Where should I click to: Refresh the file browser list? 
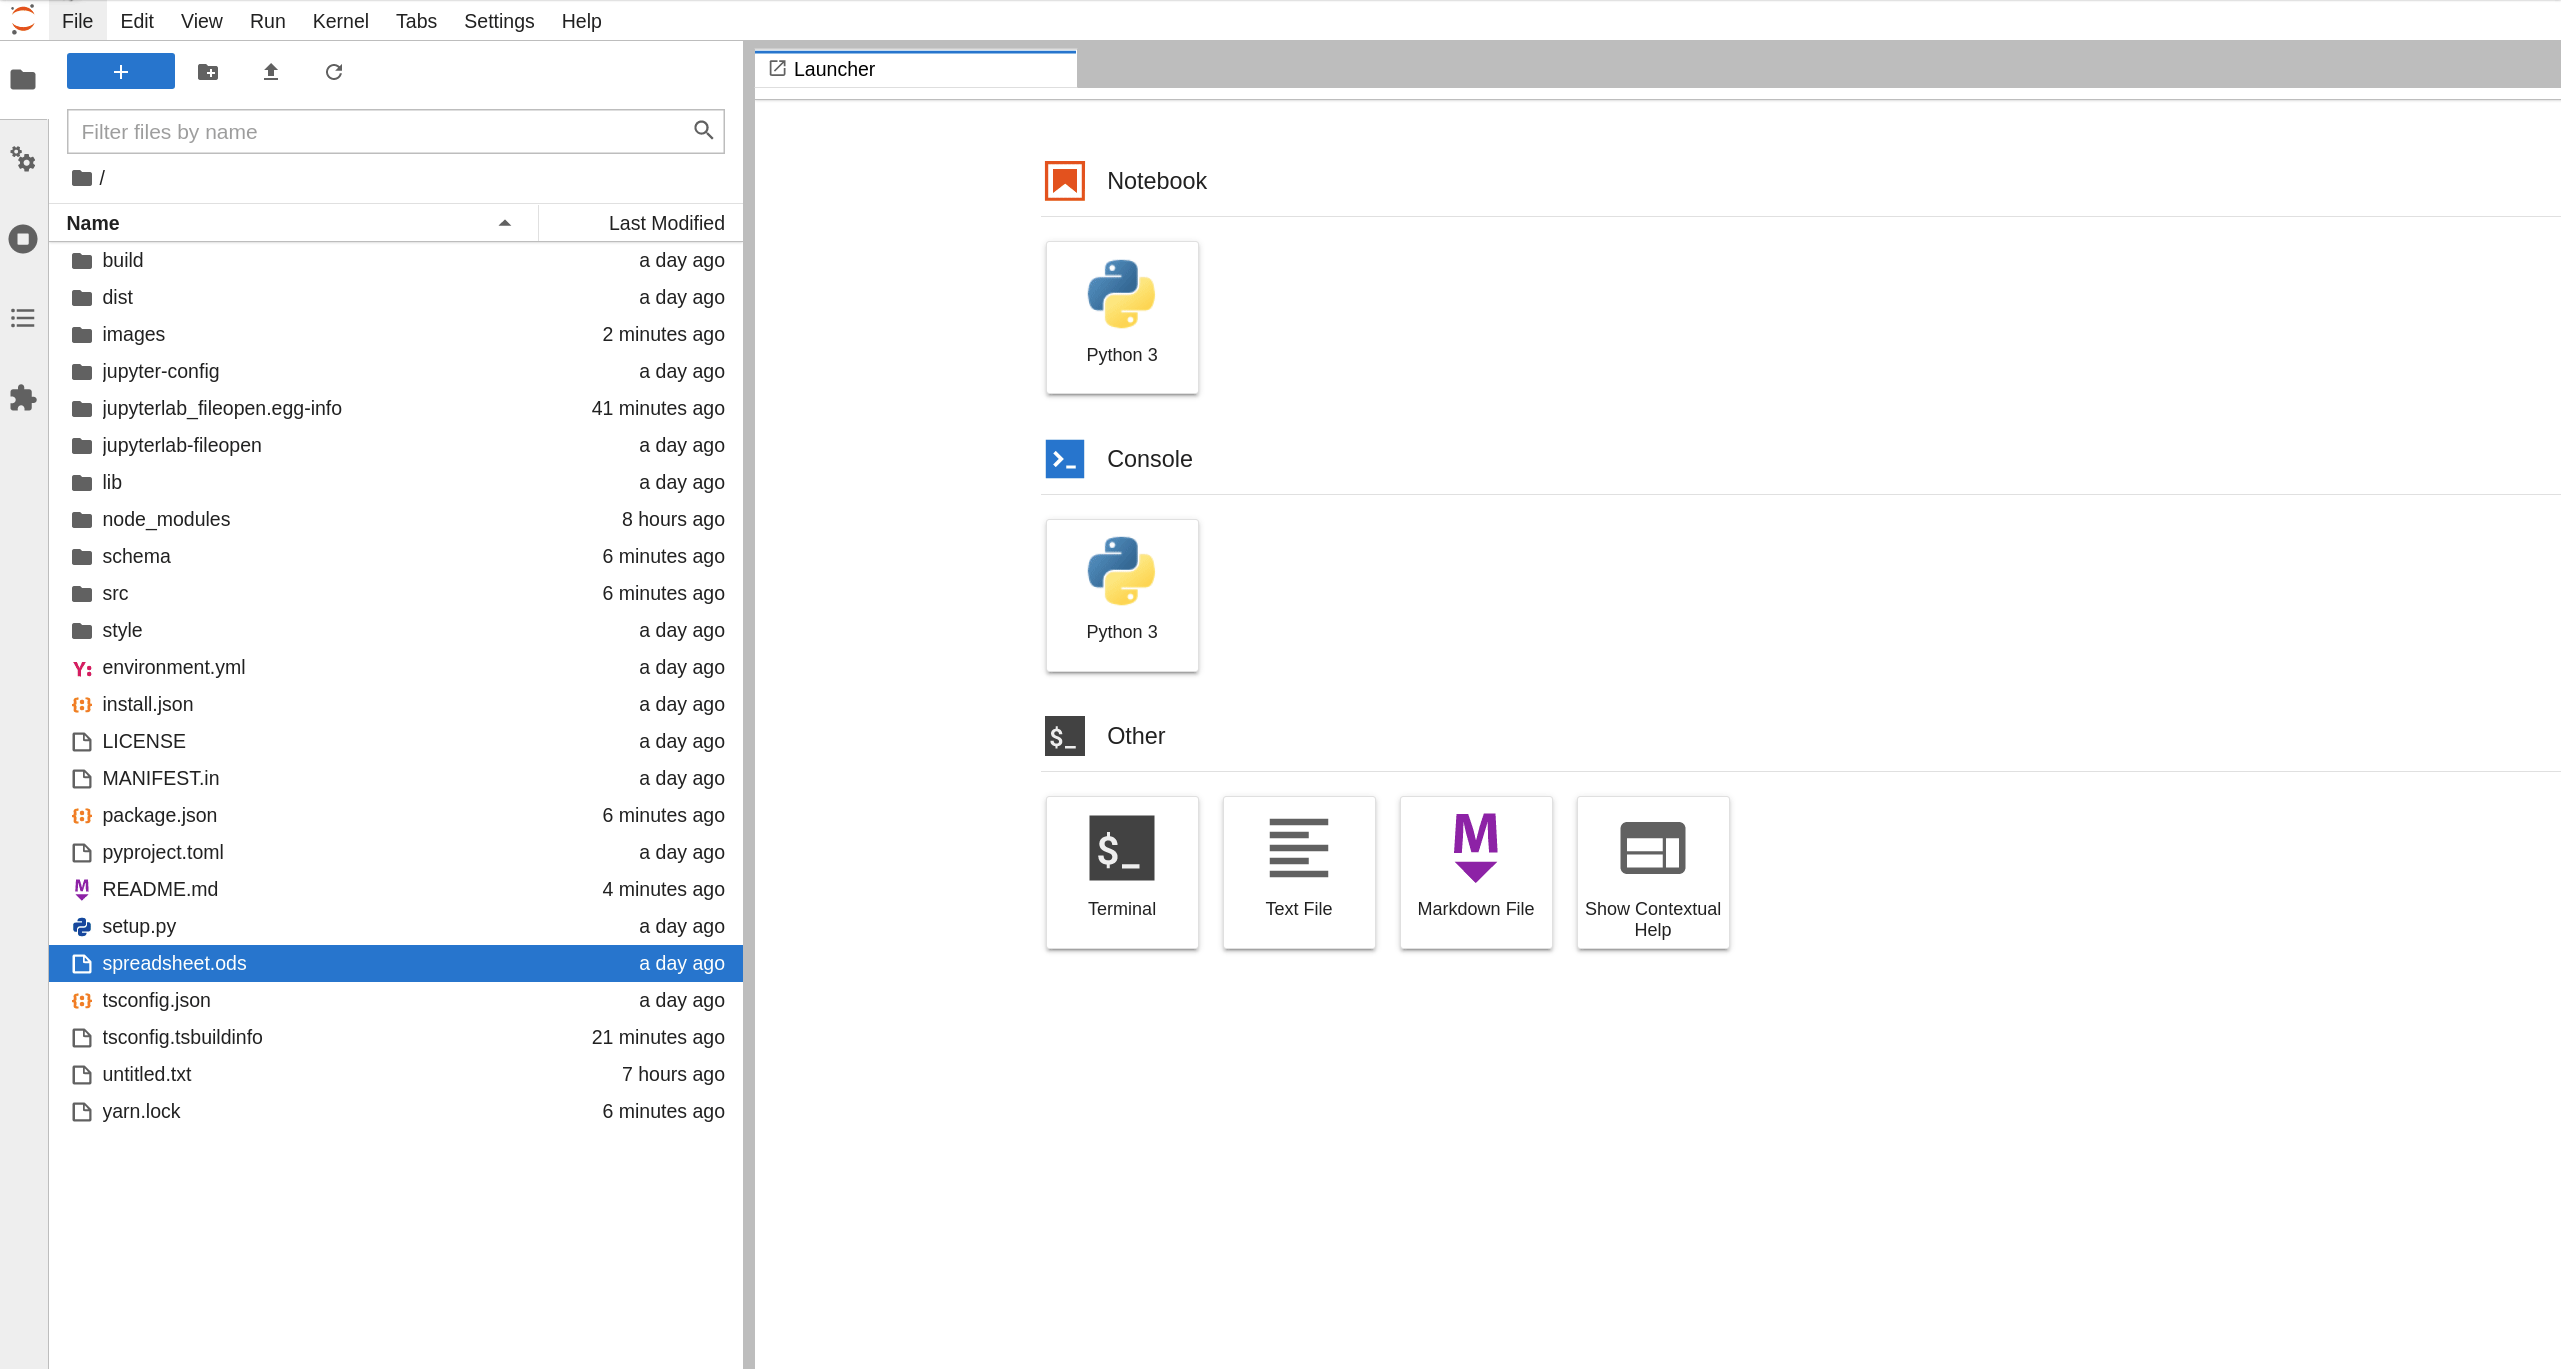(334, 72)
